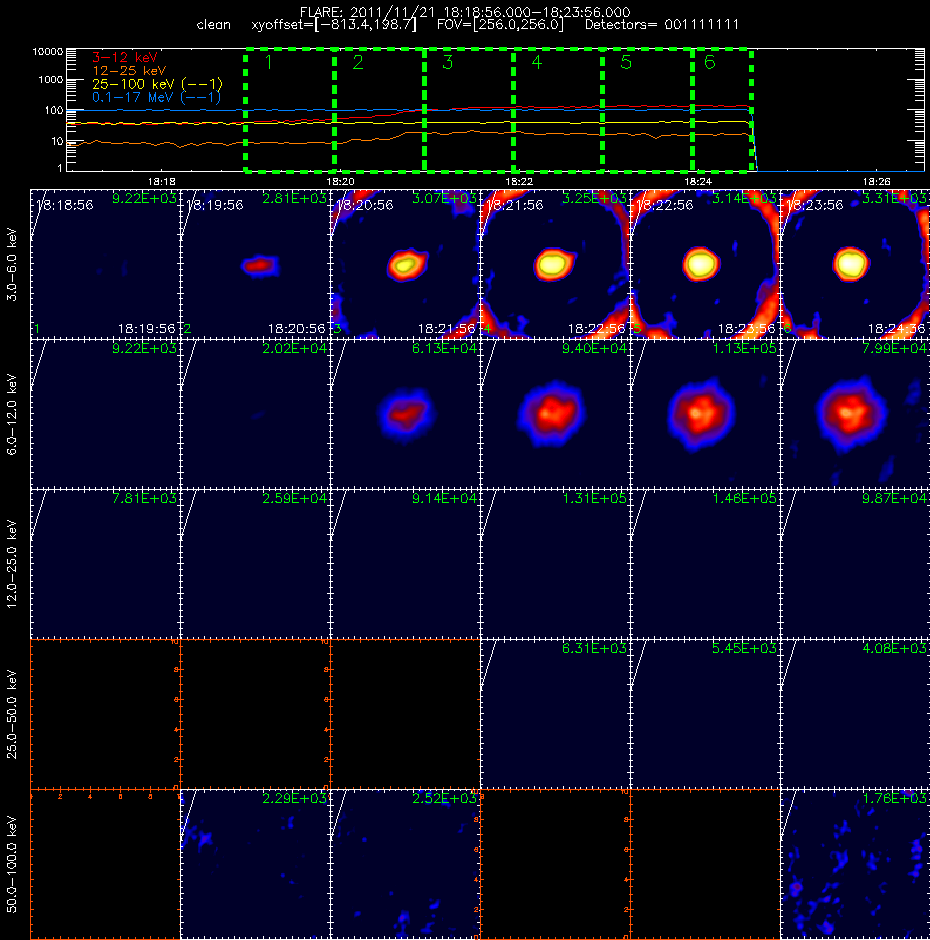This screenshot has width=930, height=940.
Task: Click the flare date title at the top
Action: click(x=465, y=12)
